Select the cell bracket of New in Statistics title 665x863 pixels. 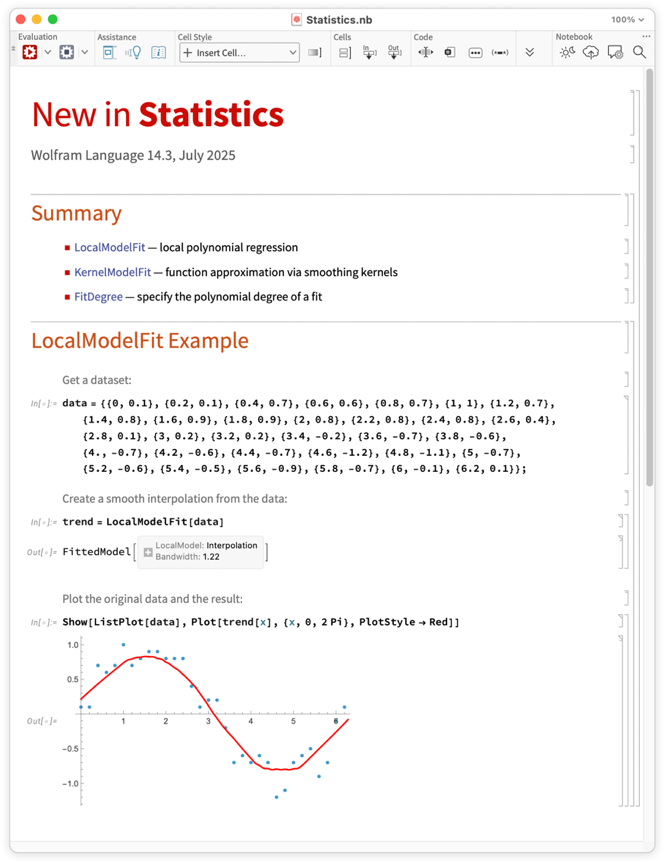(633, 113)
